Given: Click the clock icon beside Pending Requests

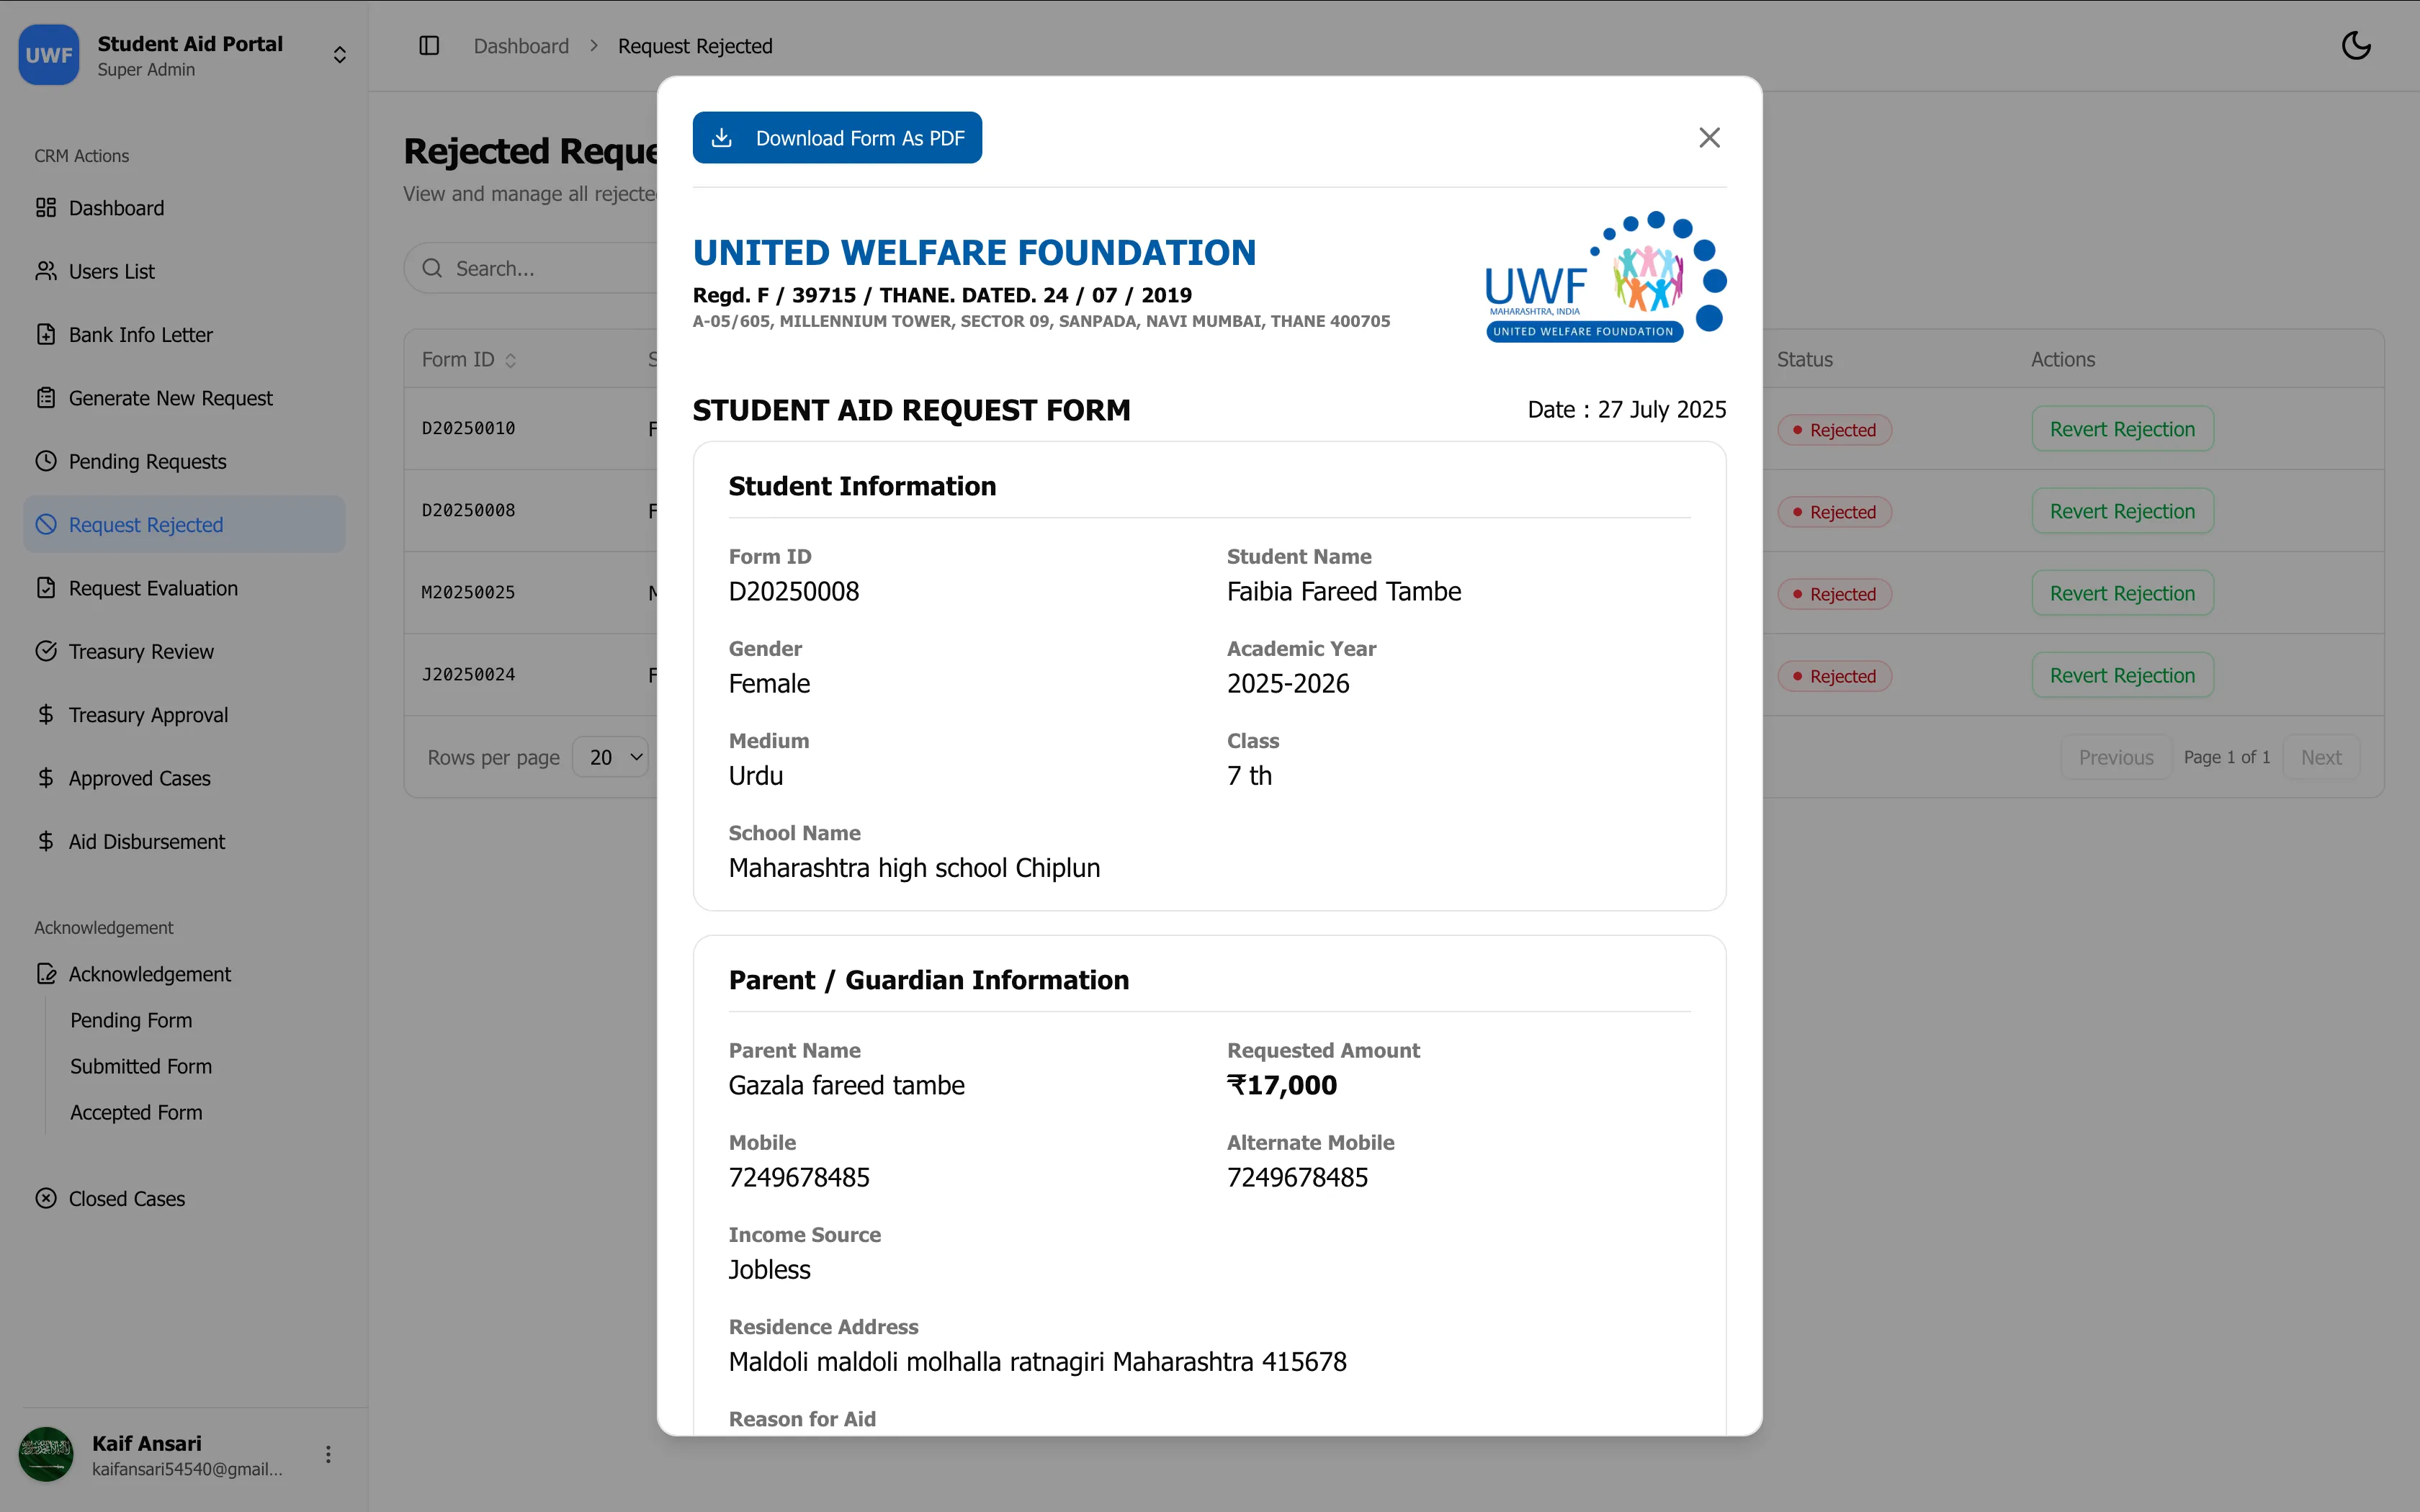Looking at the screenshot, I should click(46, 461).
